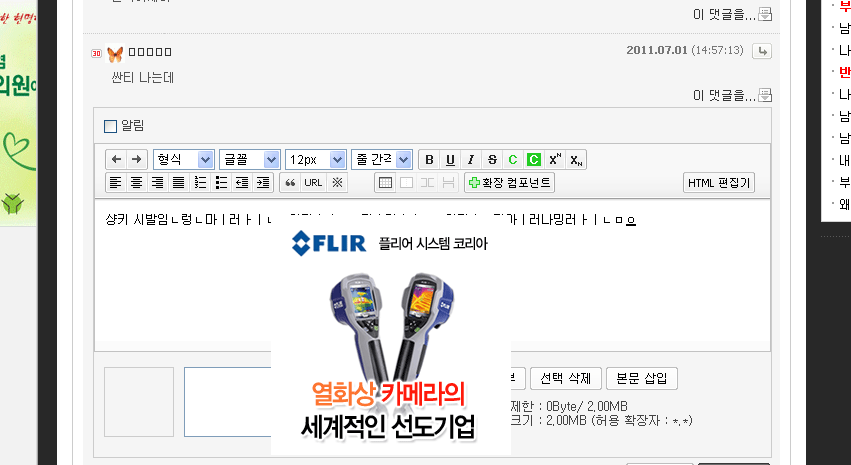
Task: Open the 글꼴 font dropdown
Action: 250,160
